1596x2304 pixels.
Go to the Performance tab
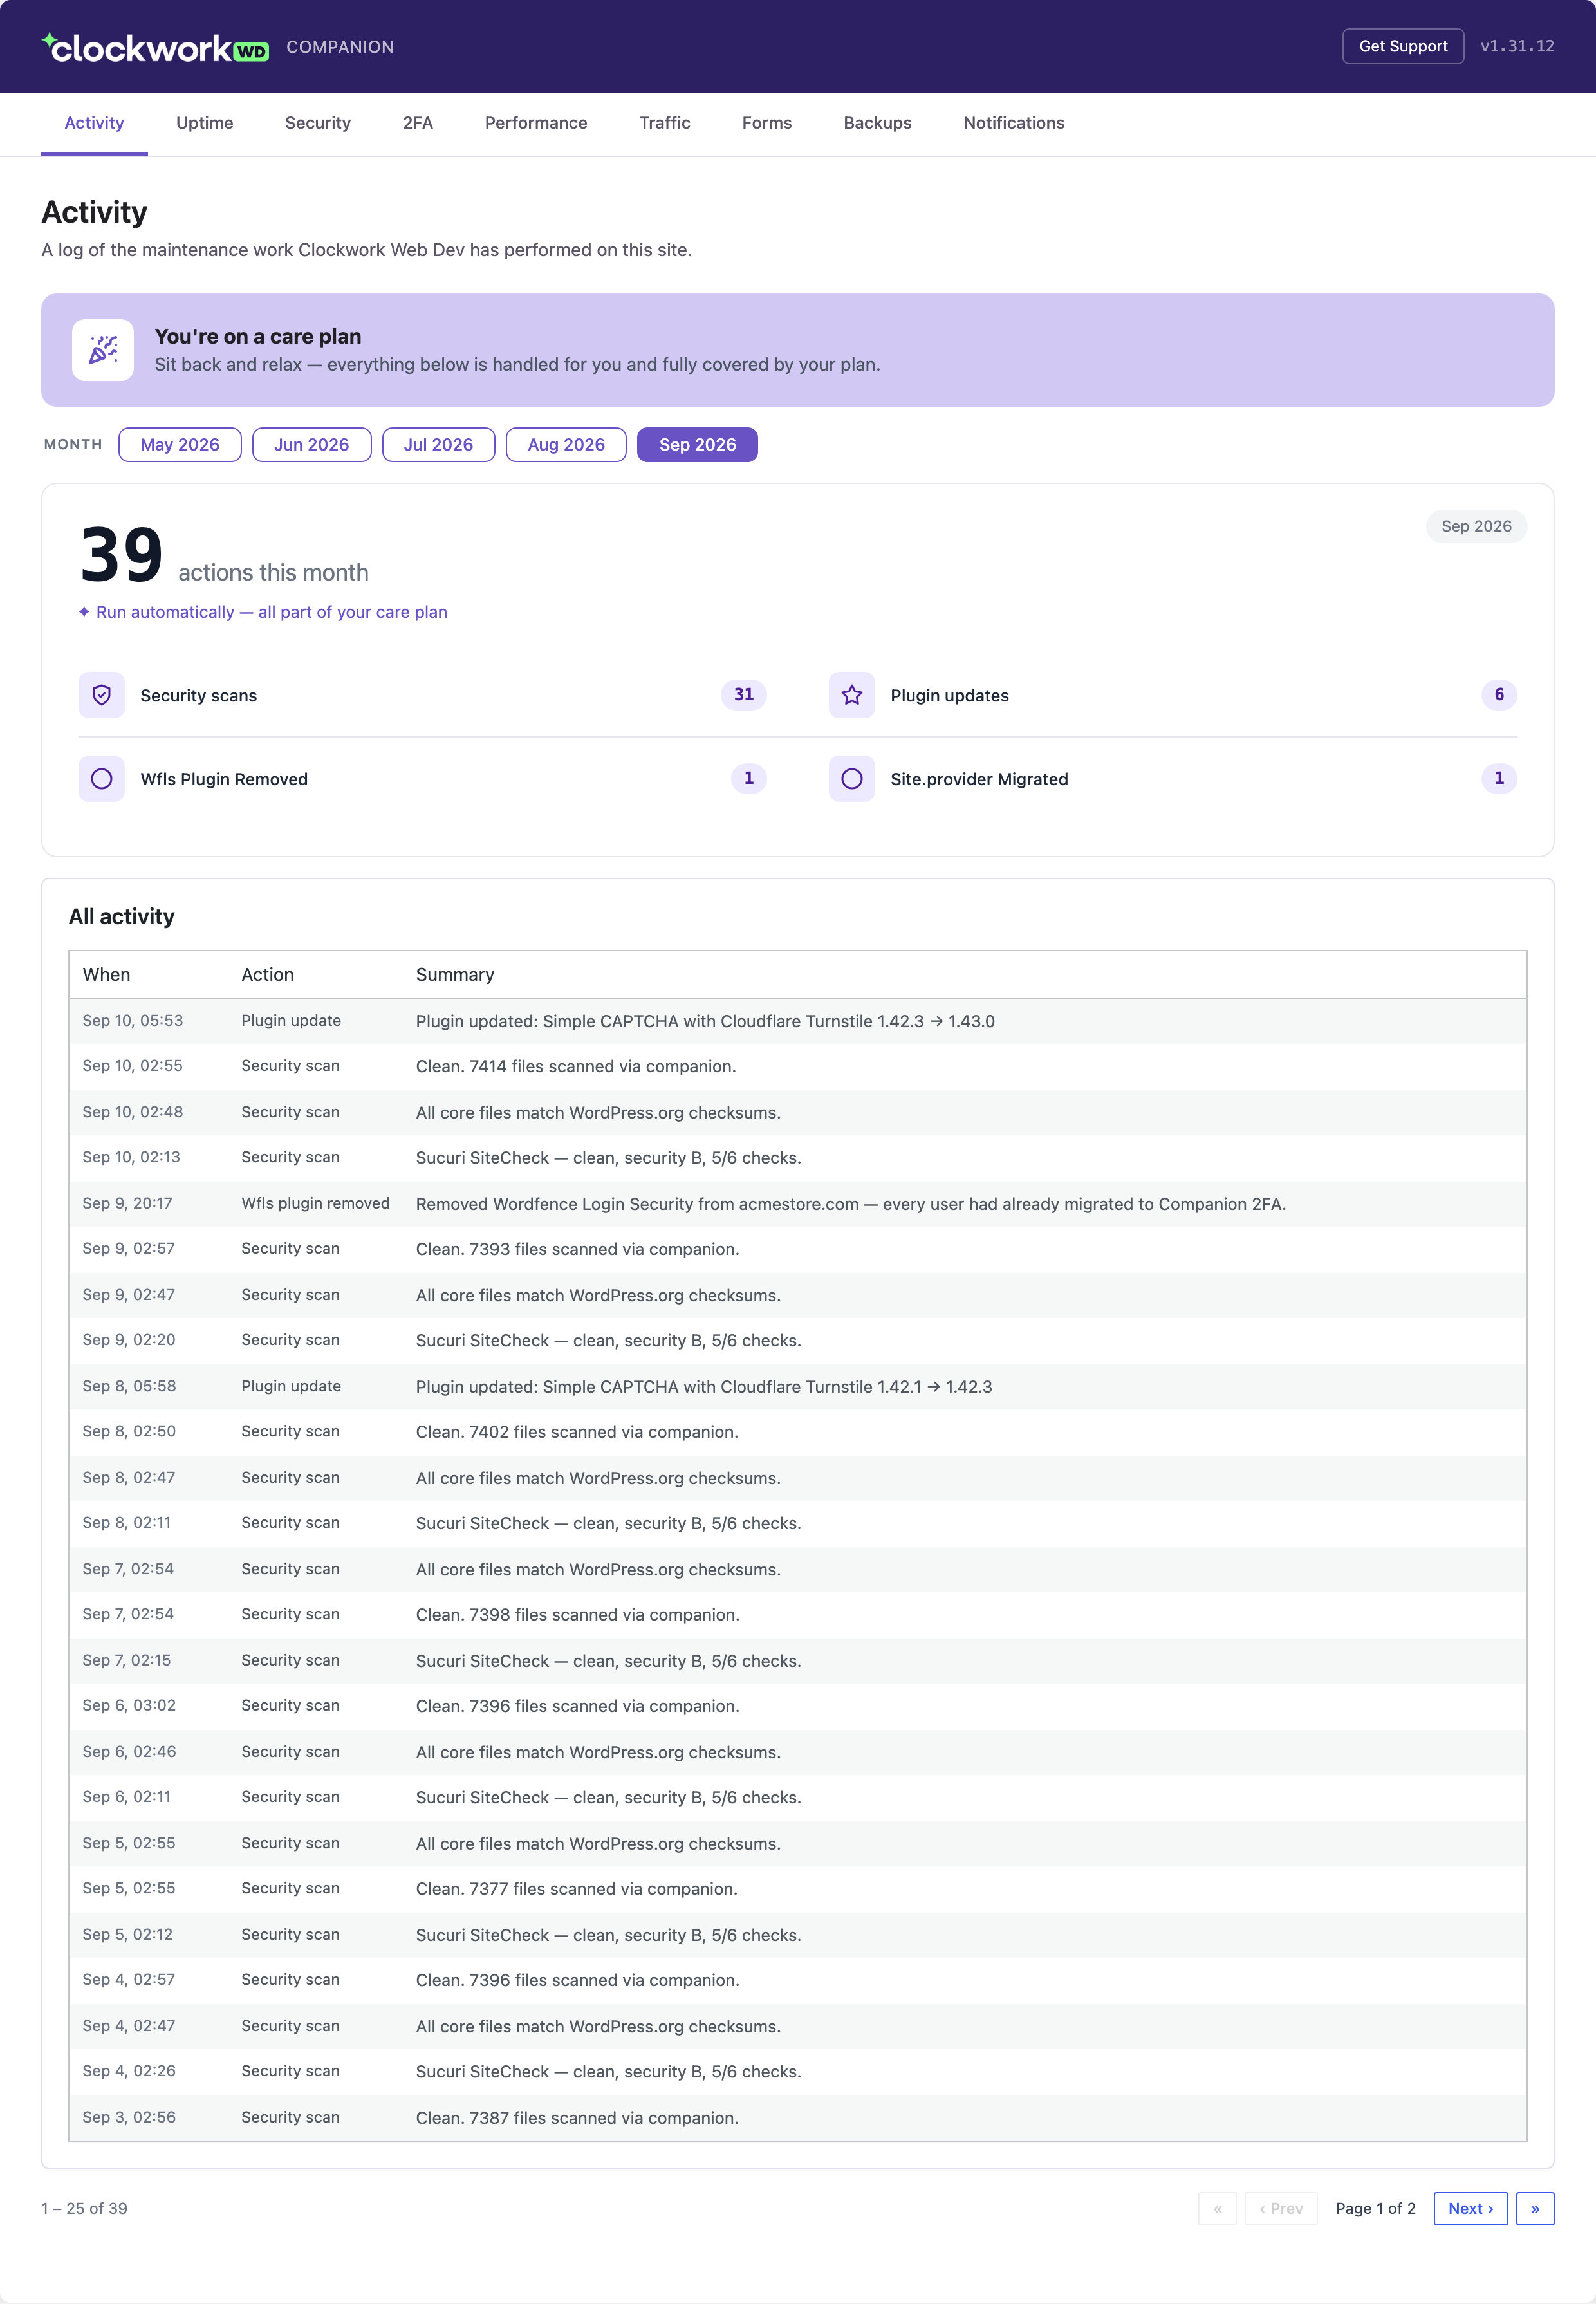[x=536, y=123]
